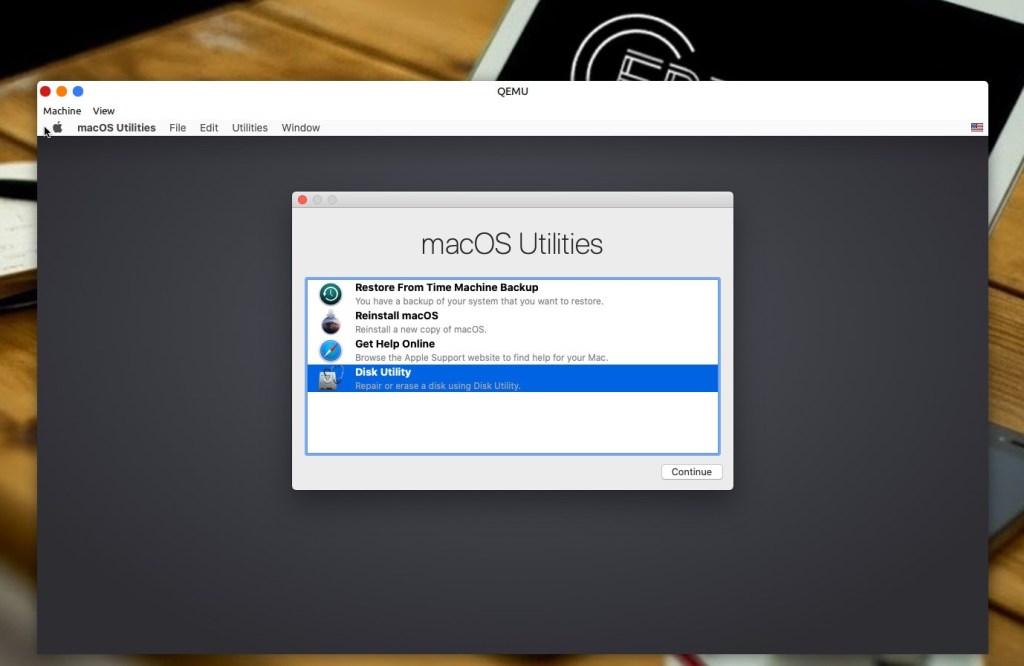
Task: Click the Disk Utility drive icon
Action: pos(330,378)
